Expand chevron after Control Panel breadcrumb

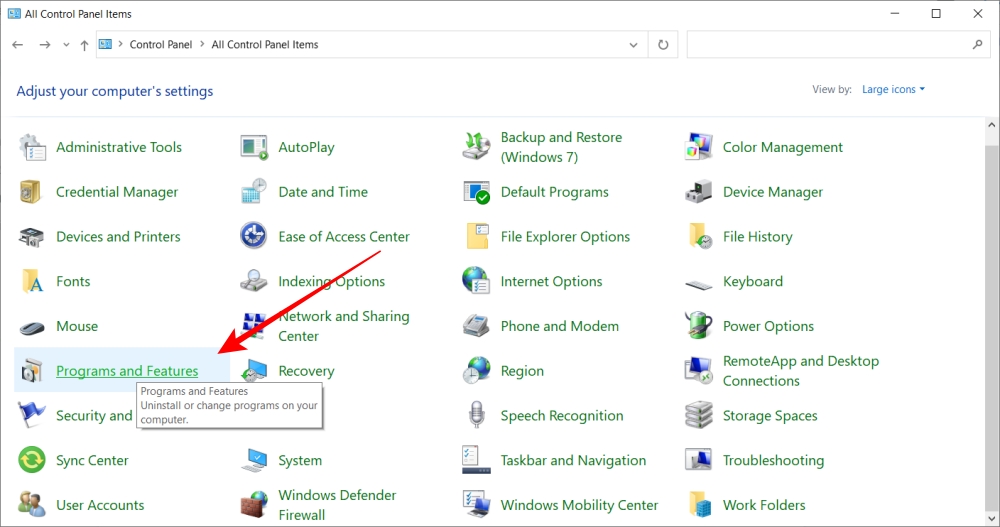(202, 44)
